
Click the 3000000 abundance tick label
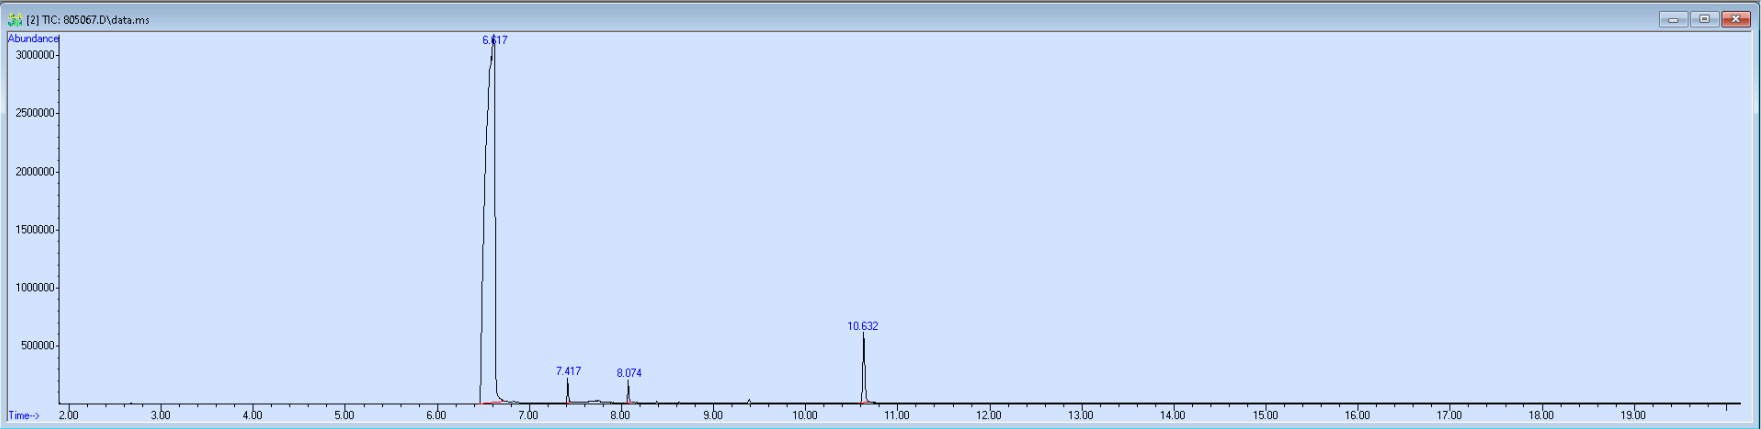(34, 55)
